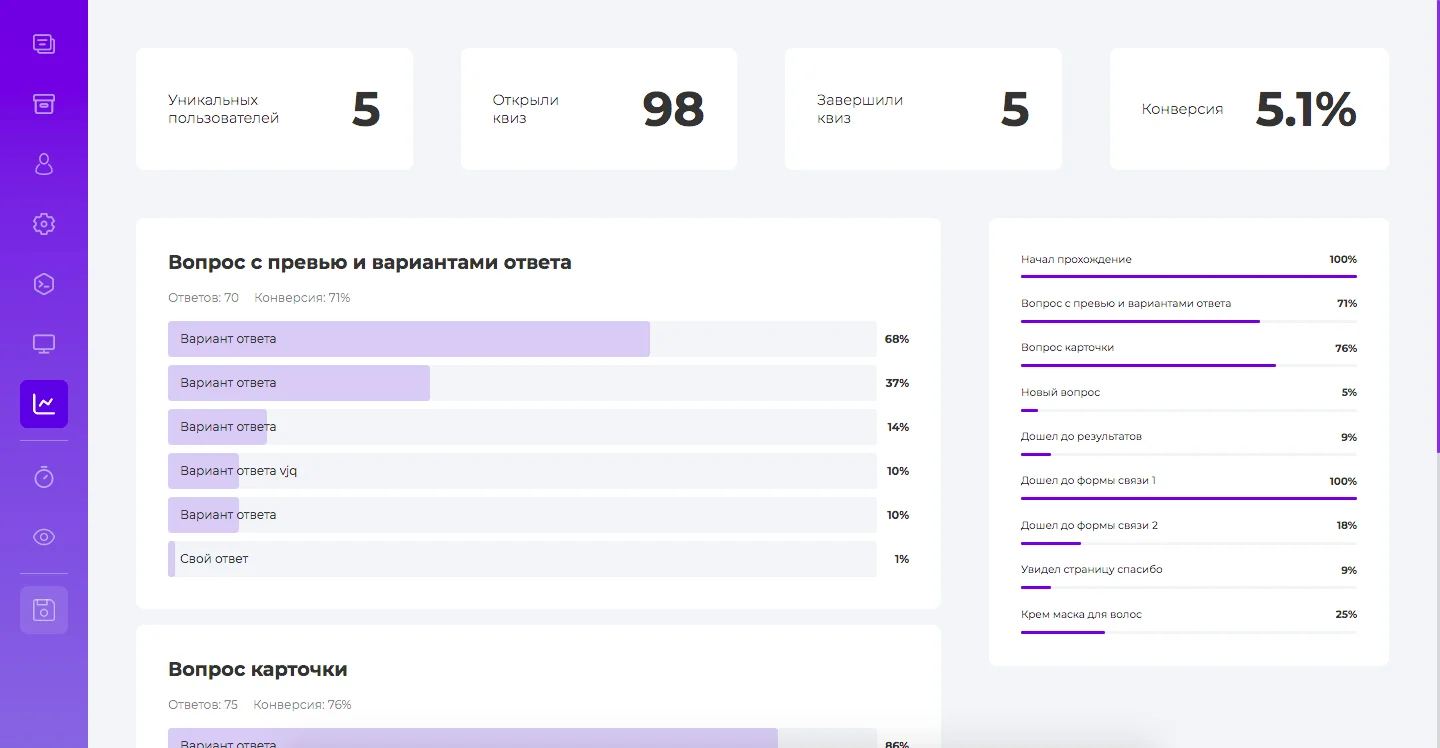Click 'Конверсия: 71%' text
This screenshot has width=1440, height=748.
tap(302, 298)
